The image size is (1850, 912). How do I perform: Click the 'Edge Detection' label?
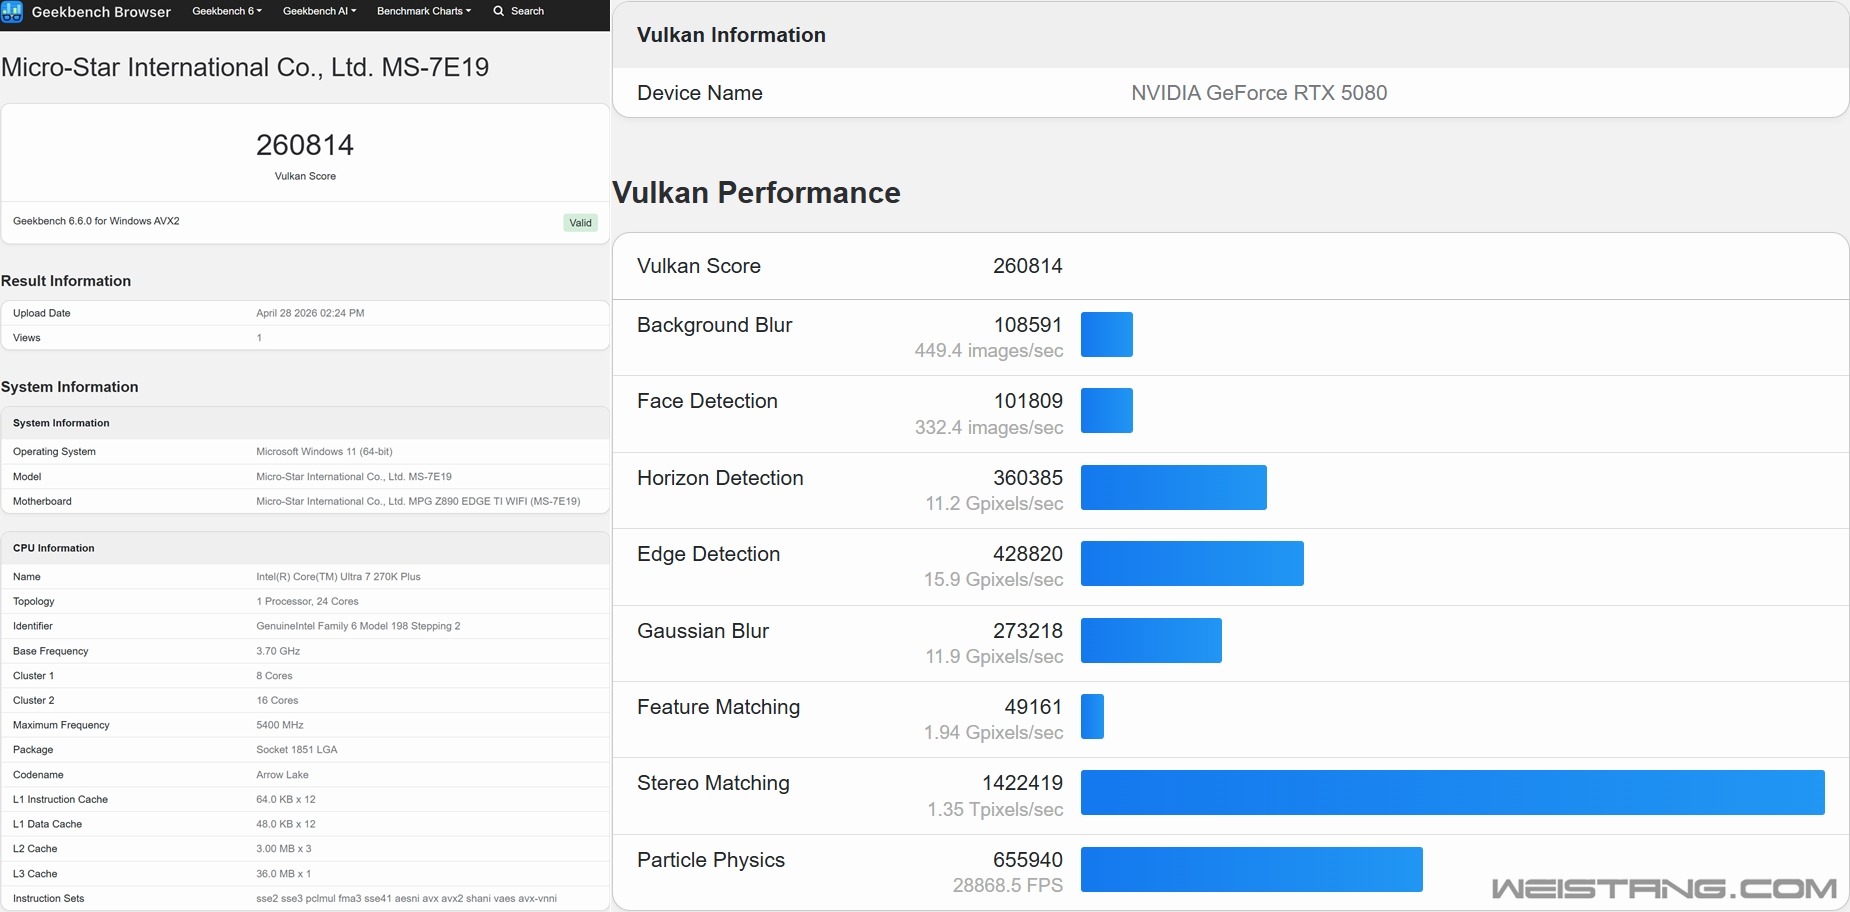click(x=708, y=554)
